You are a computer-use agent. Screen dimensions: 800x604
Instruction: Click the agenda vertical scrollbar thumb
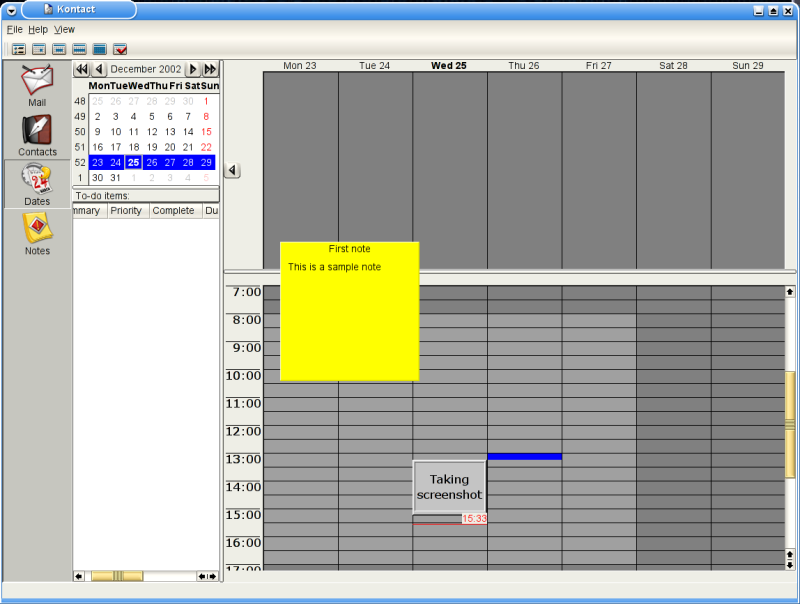point(790,424)
